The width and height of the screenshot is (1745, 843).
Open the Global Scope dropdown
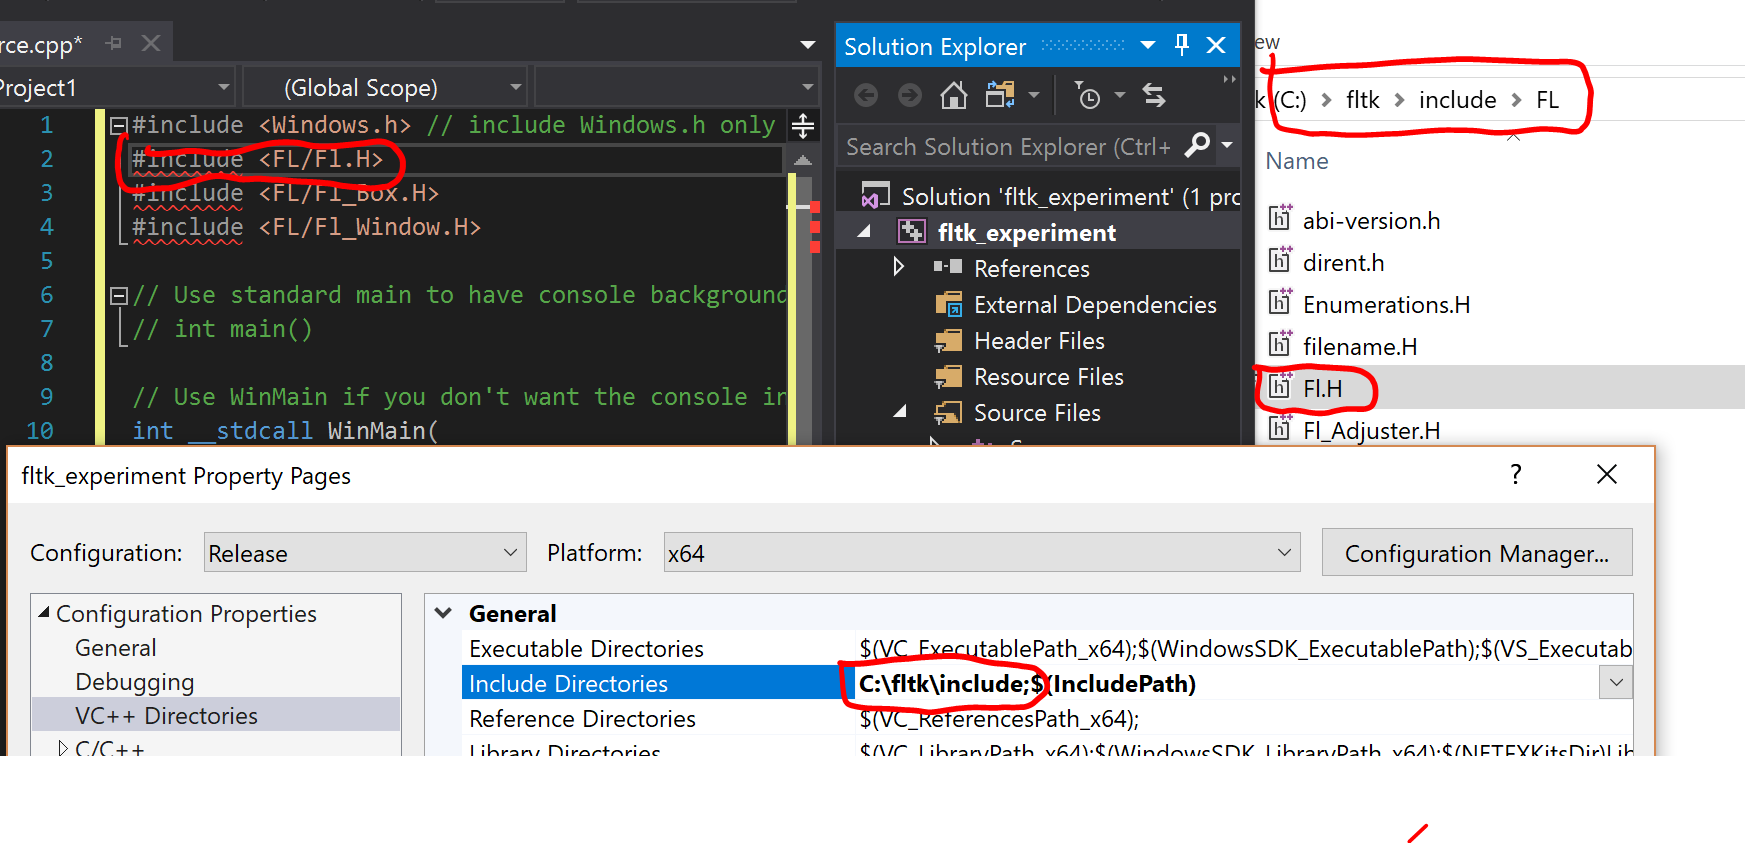(385, 87)
